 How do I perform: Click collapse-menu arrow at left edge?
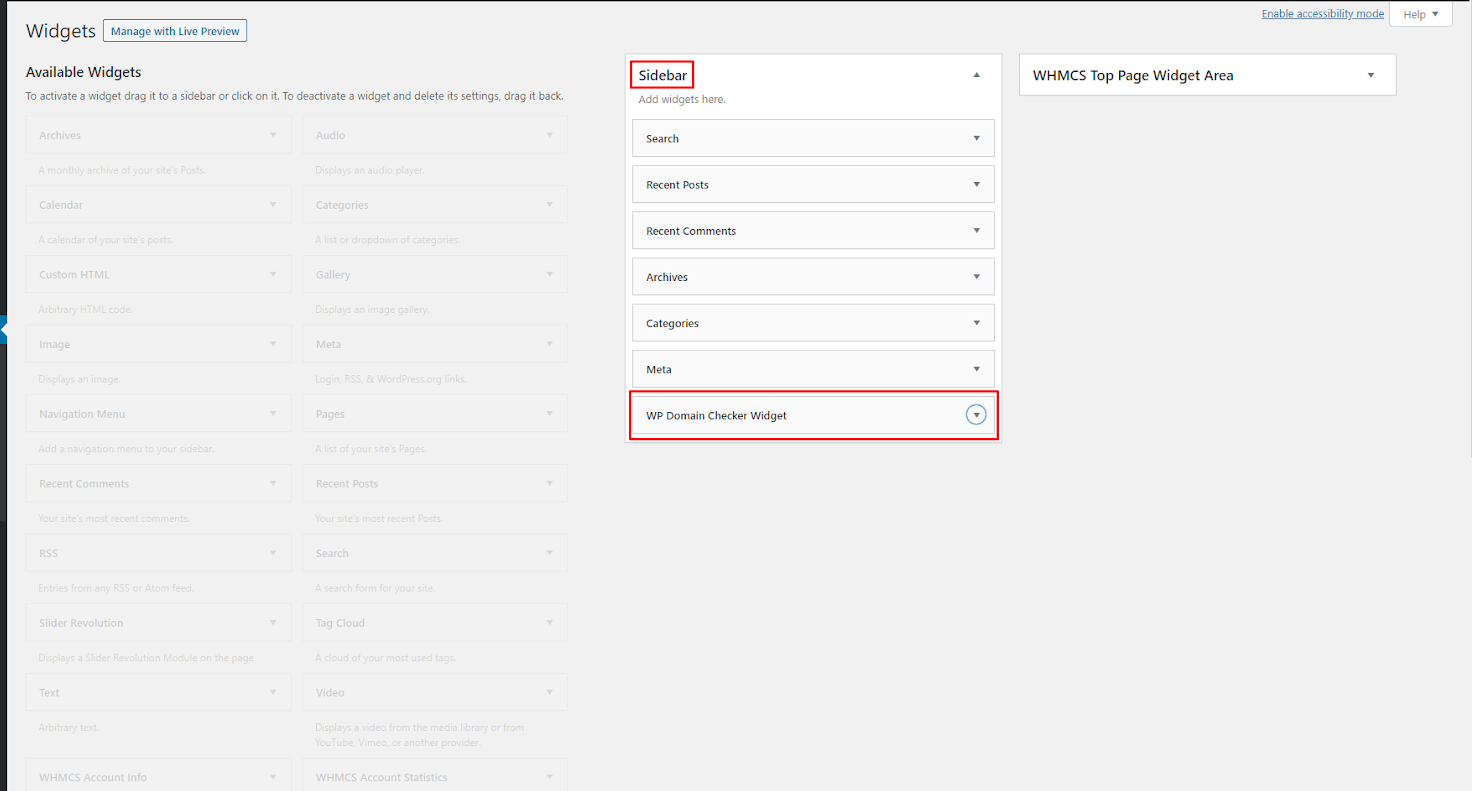pyautogui.click(x=4, y=329)
